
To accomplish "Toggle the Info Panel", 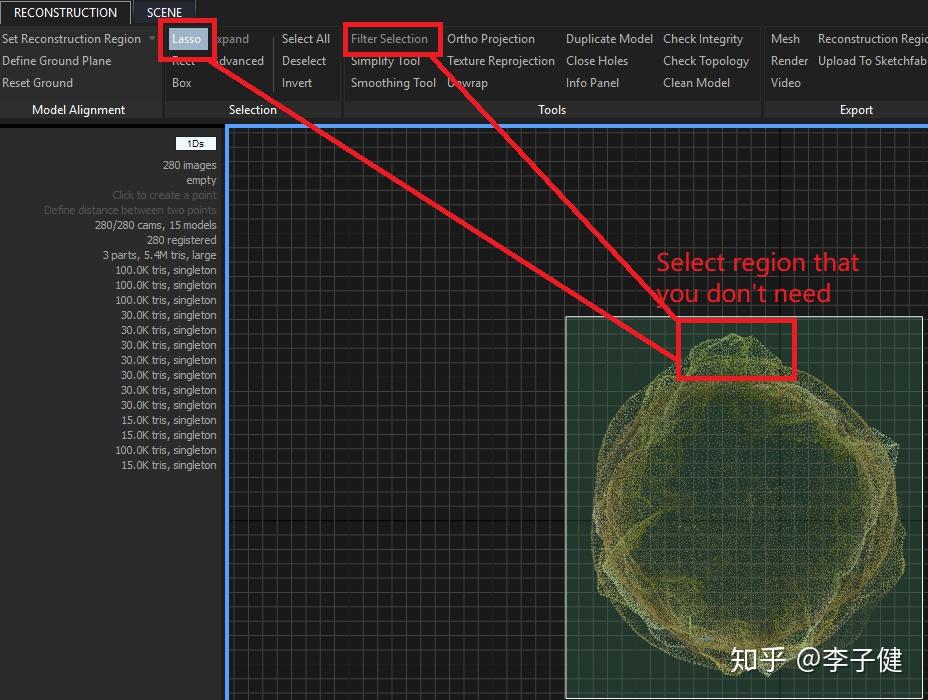I will (592, 83).
